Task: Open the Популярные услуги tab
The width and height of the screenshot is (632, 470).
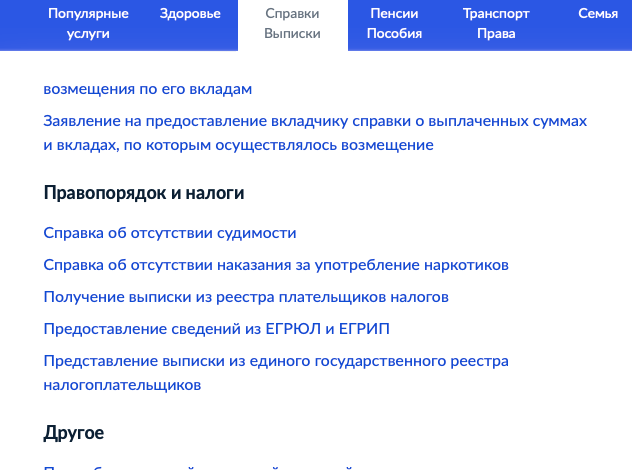Action: (89, 24)
